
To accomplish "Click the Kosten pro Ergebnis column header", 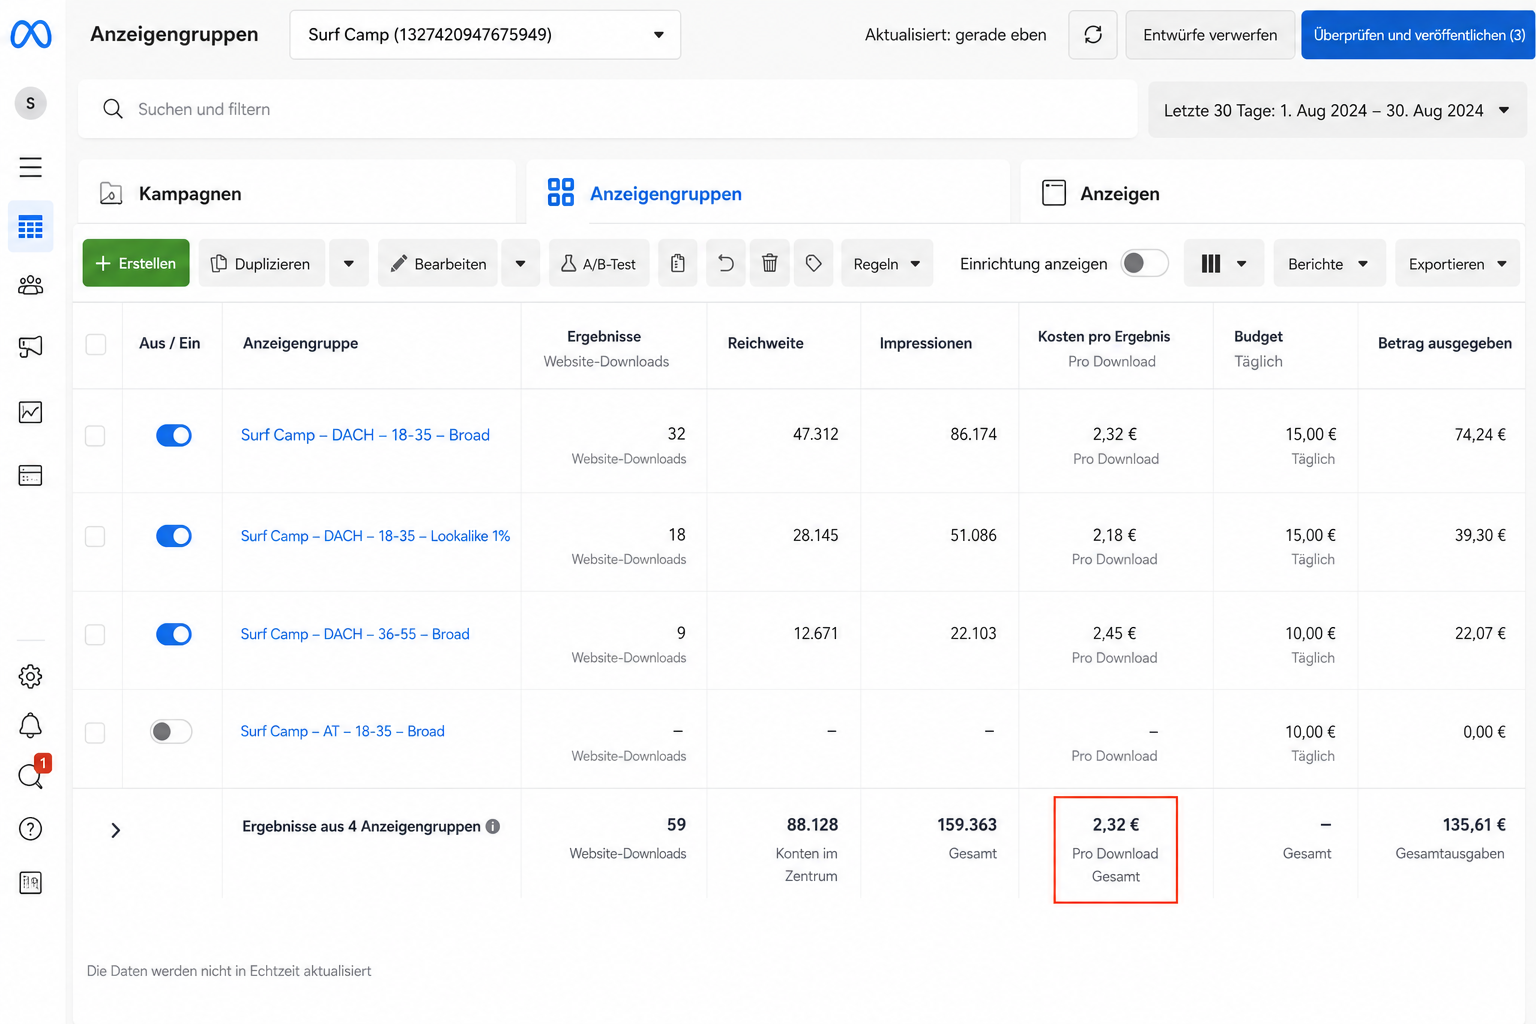I will 1116,346.
